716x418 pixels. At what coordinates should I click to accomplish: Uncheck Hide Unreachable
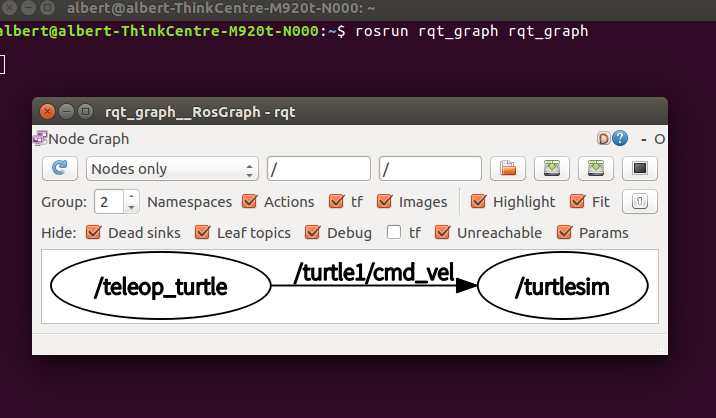coord(442,232)
